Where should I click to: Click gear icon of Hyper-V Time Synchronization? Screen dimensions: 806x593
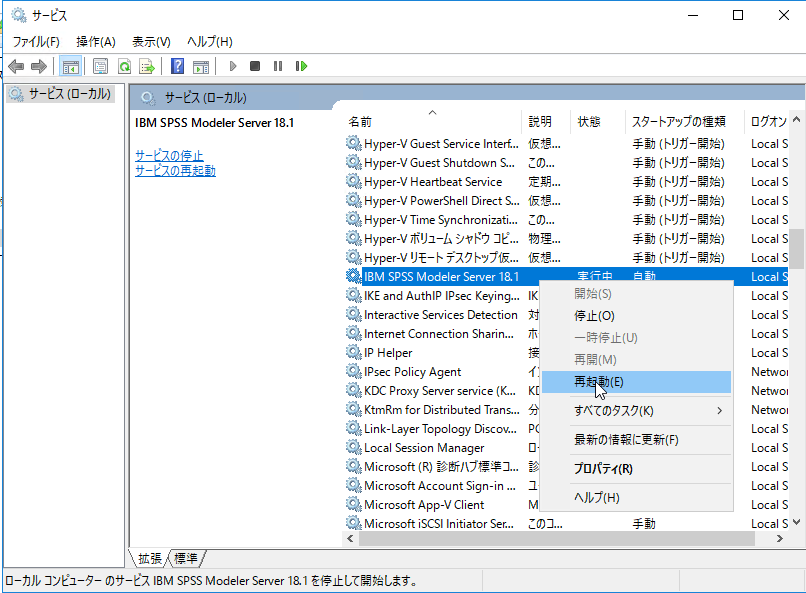[x=354, y=219]
